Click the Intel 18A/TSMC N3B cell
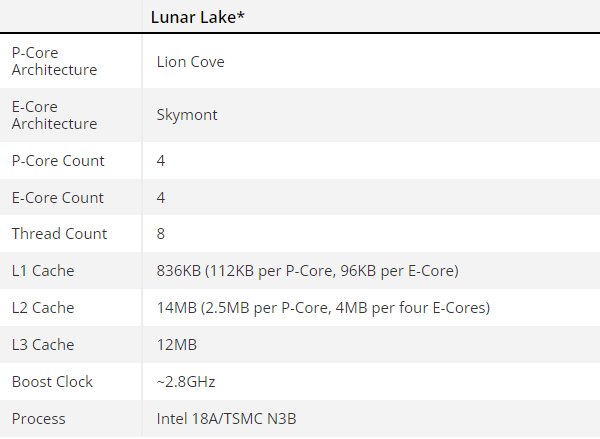Viewport: 600px width, 439px height. click(x=228, y=418)
